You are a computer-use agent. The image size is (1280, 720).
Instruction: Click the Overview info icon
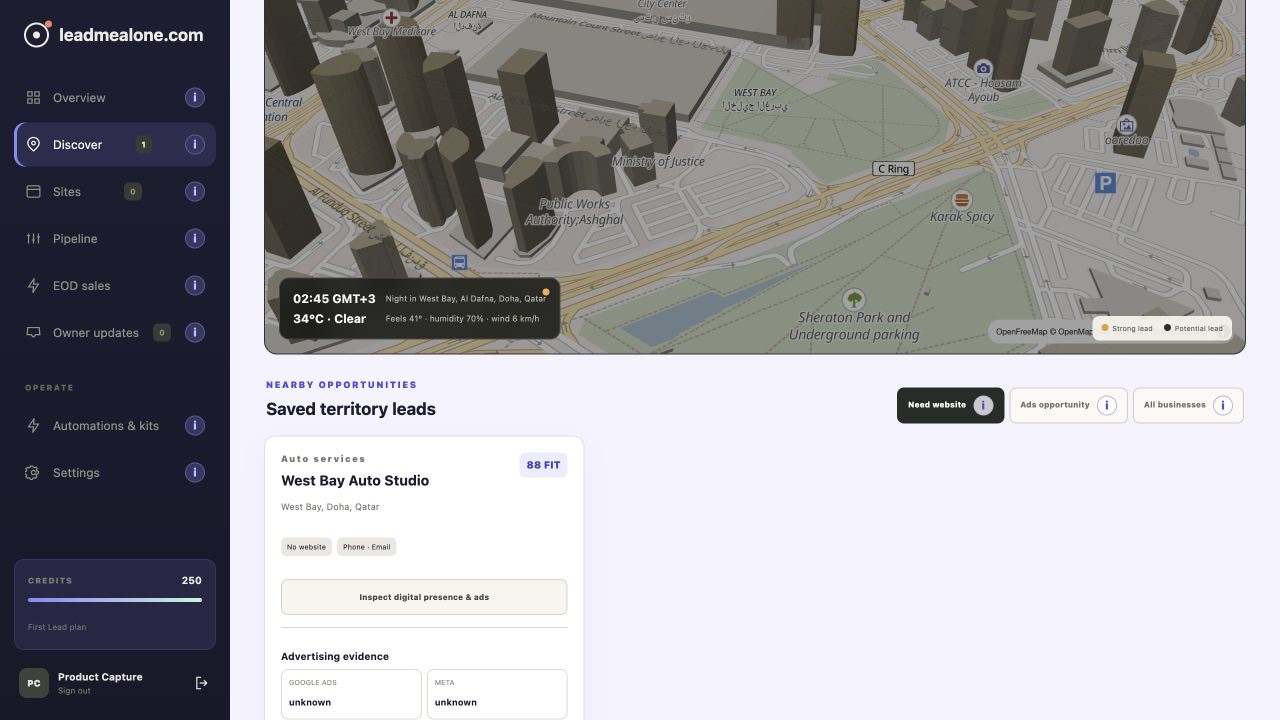195,97
